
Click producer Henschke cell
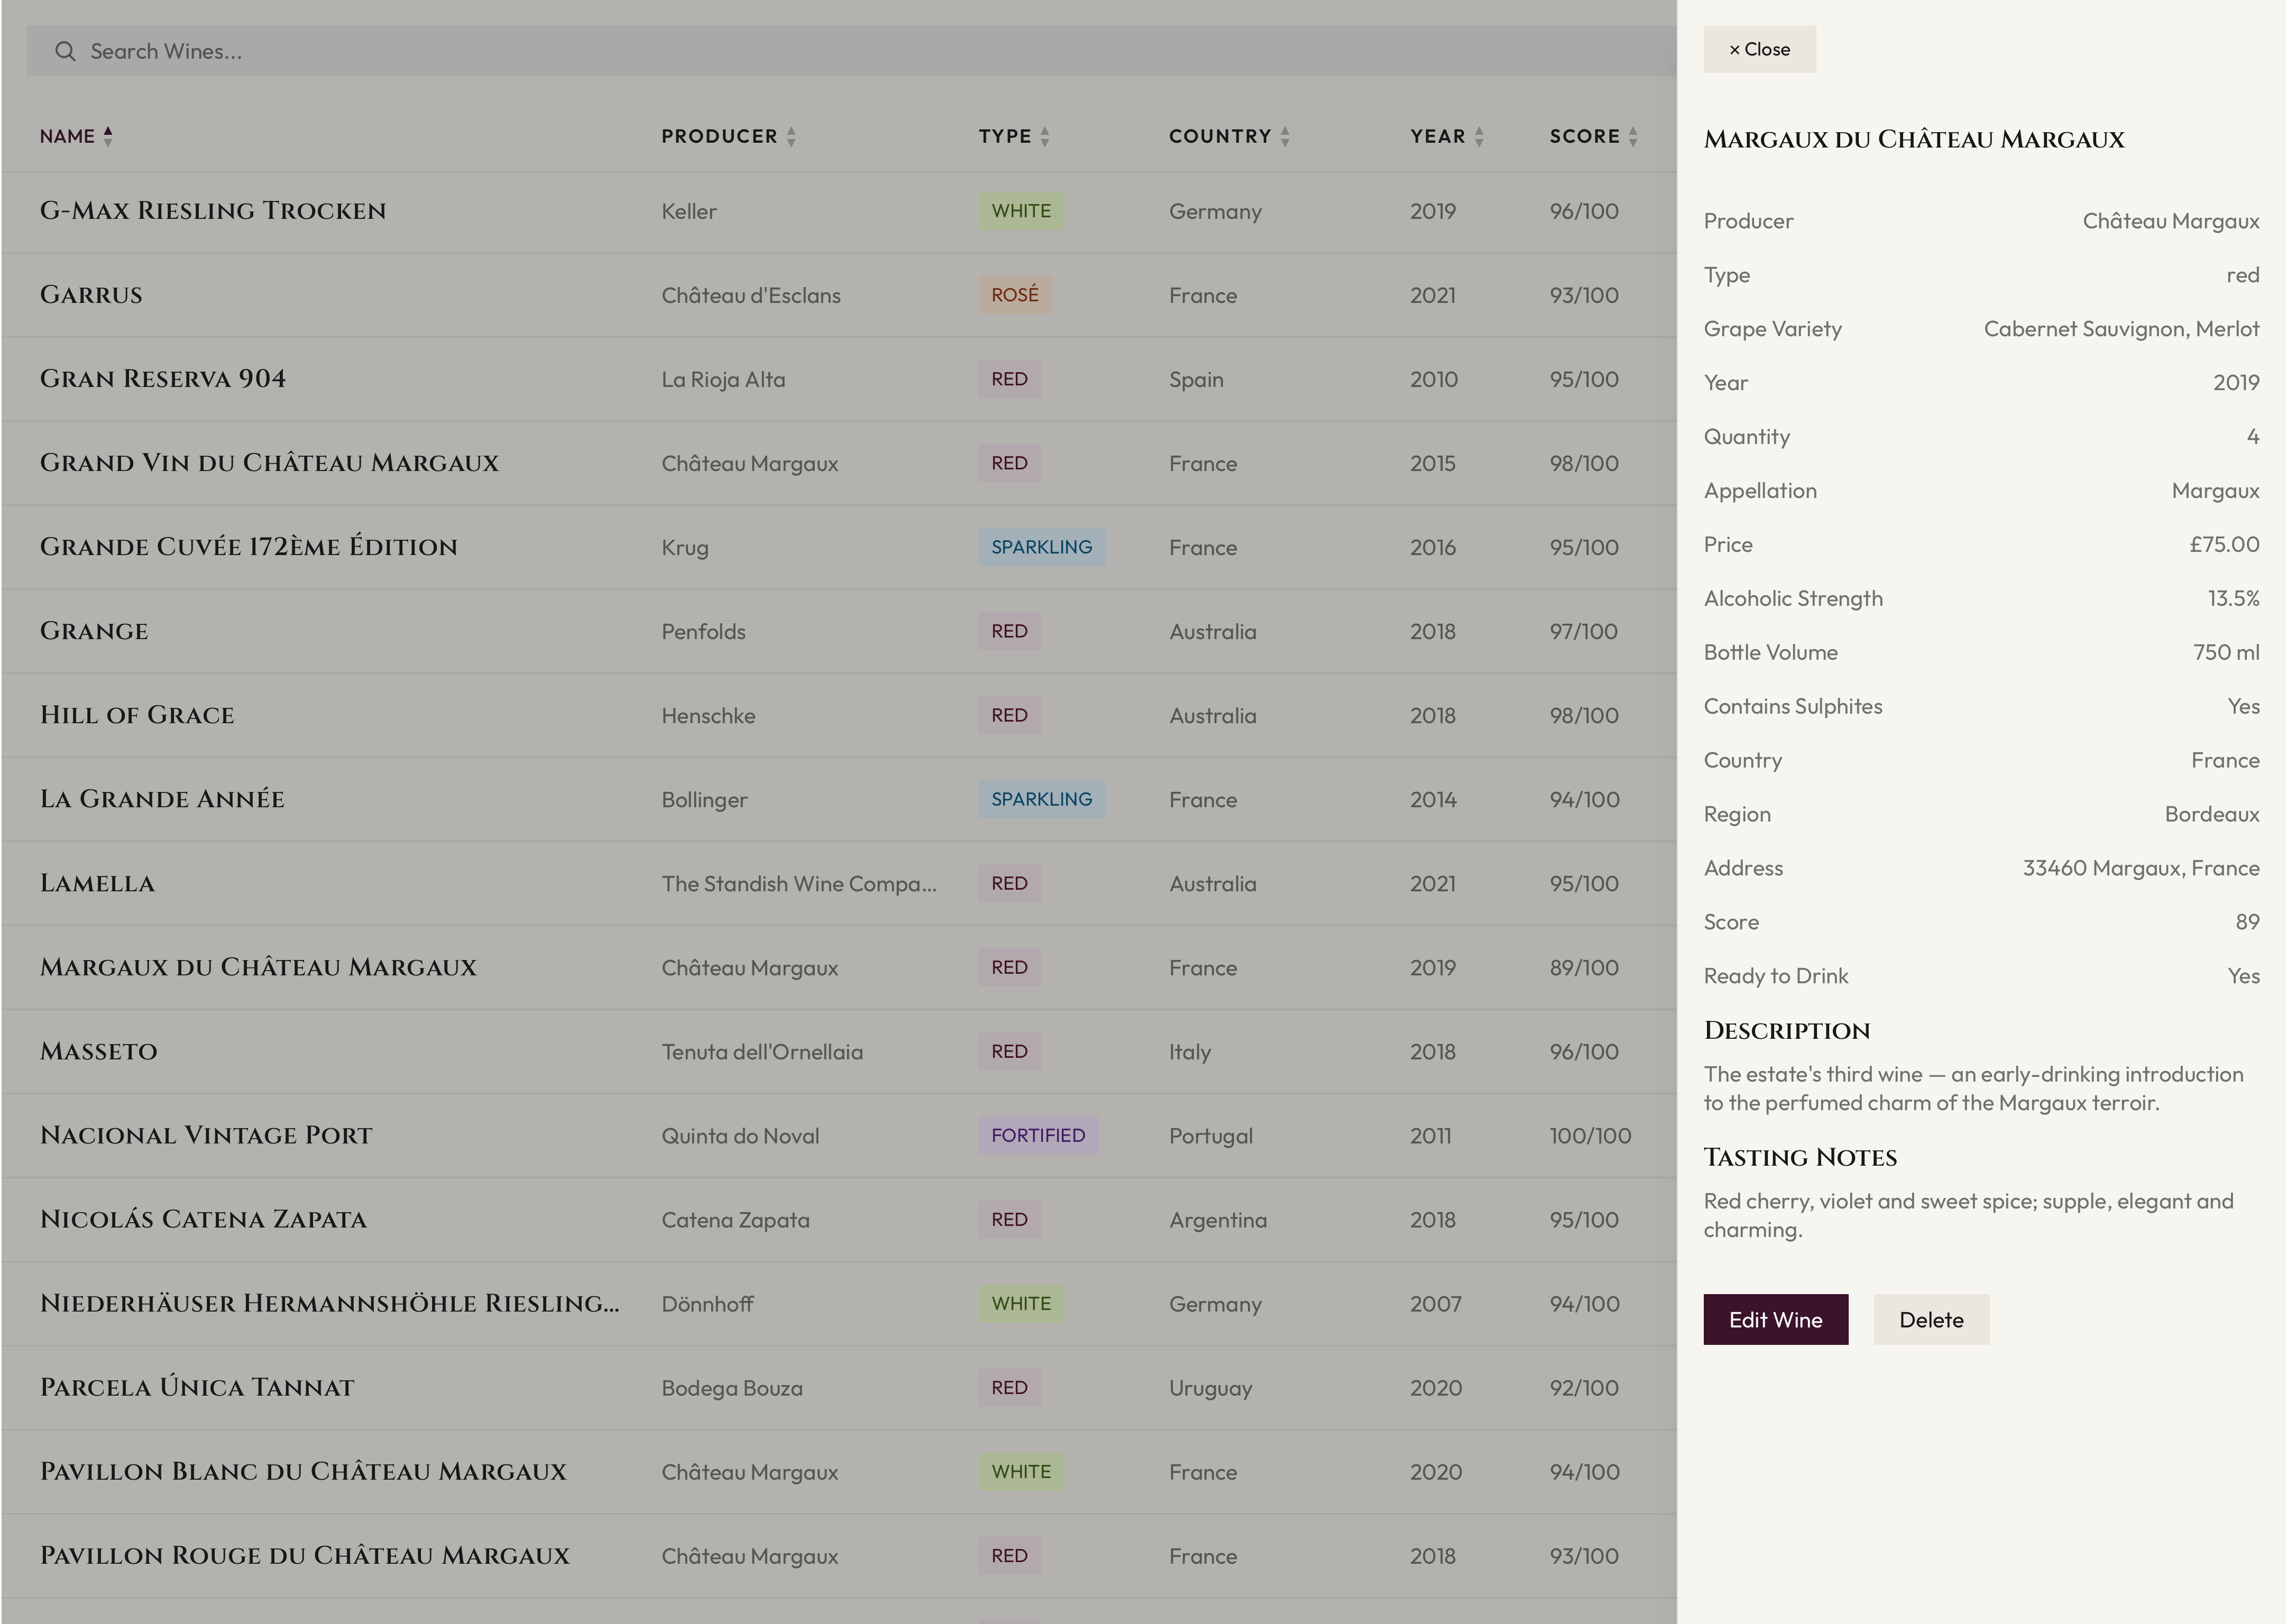click(x=708, y=715)
